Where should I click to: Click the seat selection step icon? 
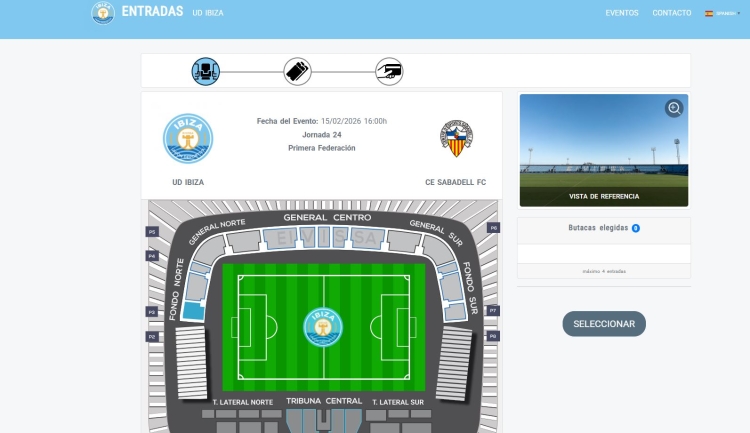coord(206,72)
